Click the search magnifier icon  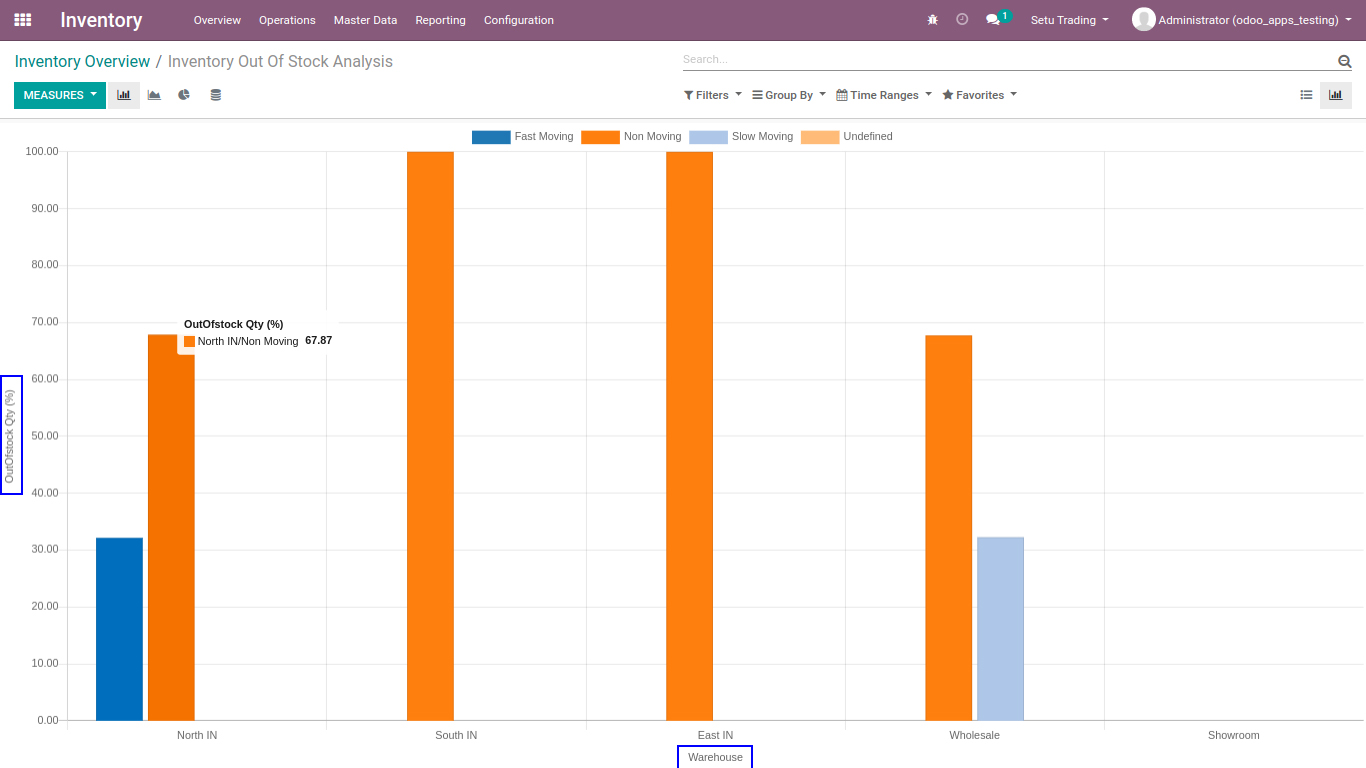(1345, 61)
